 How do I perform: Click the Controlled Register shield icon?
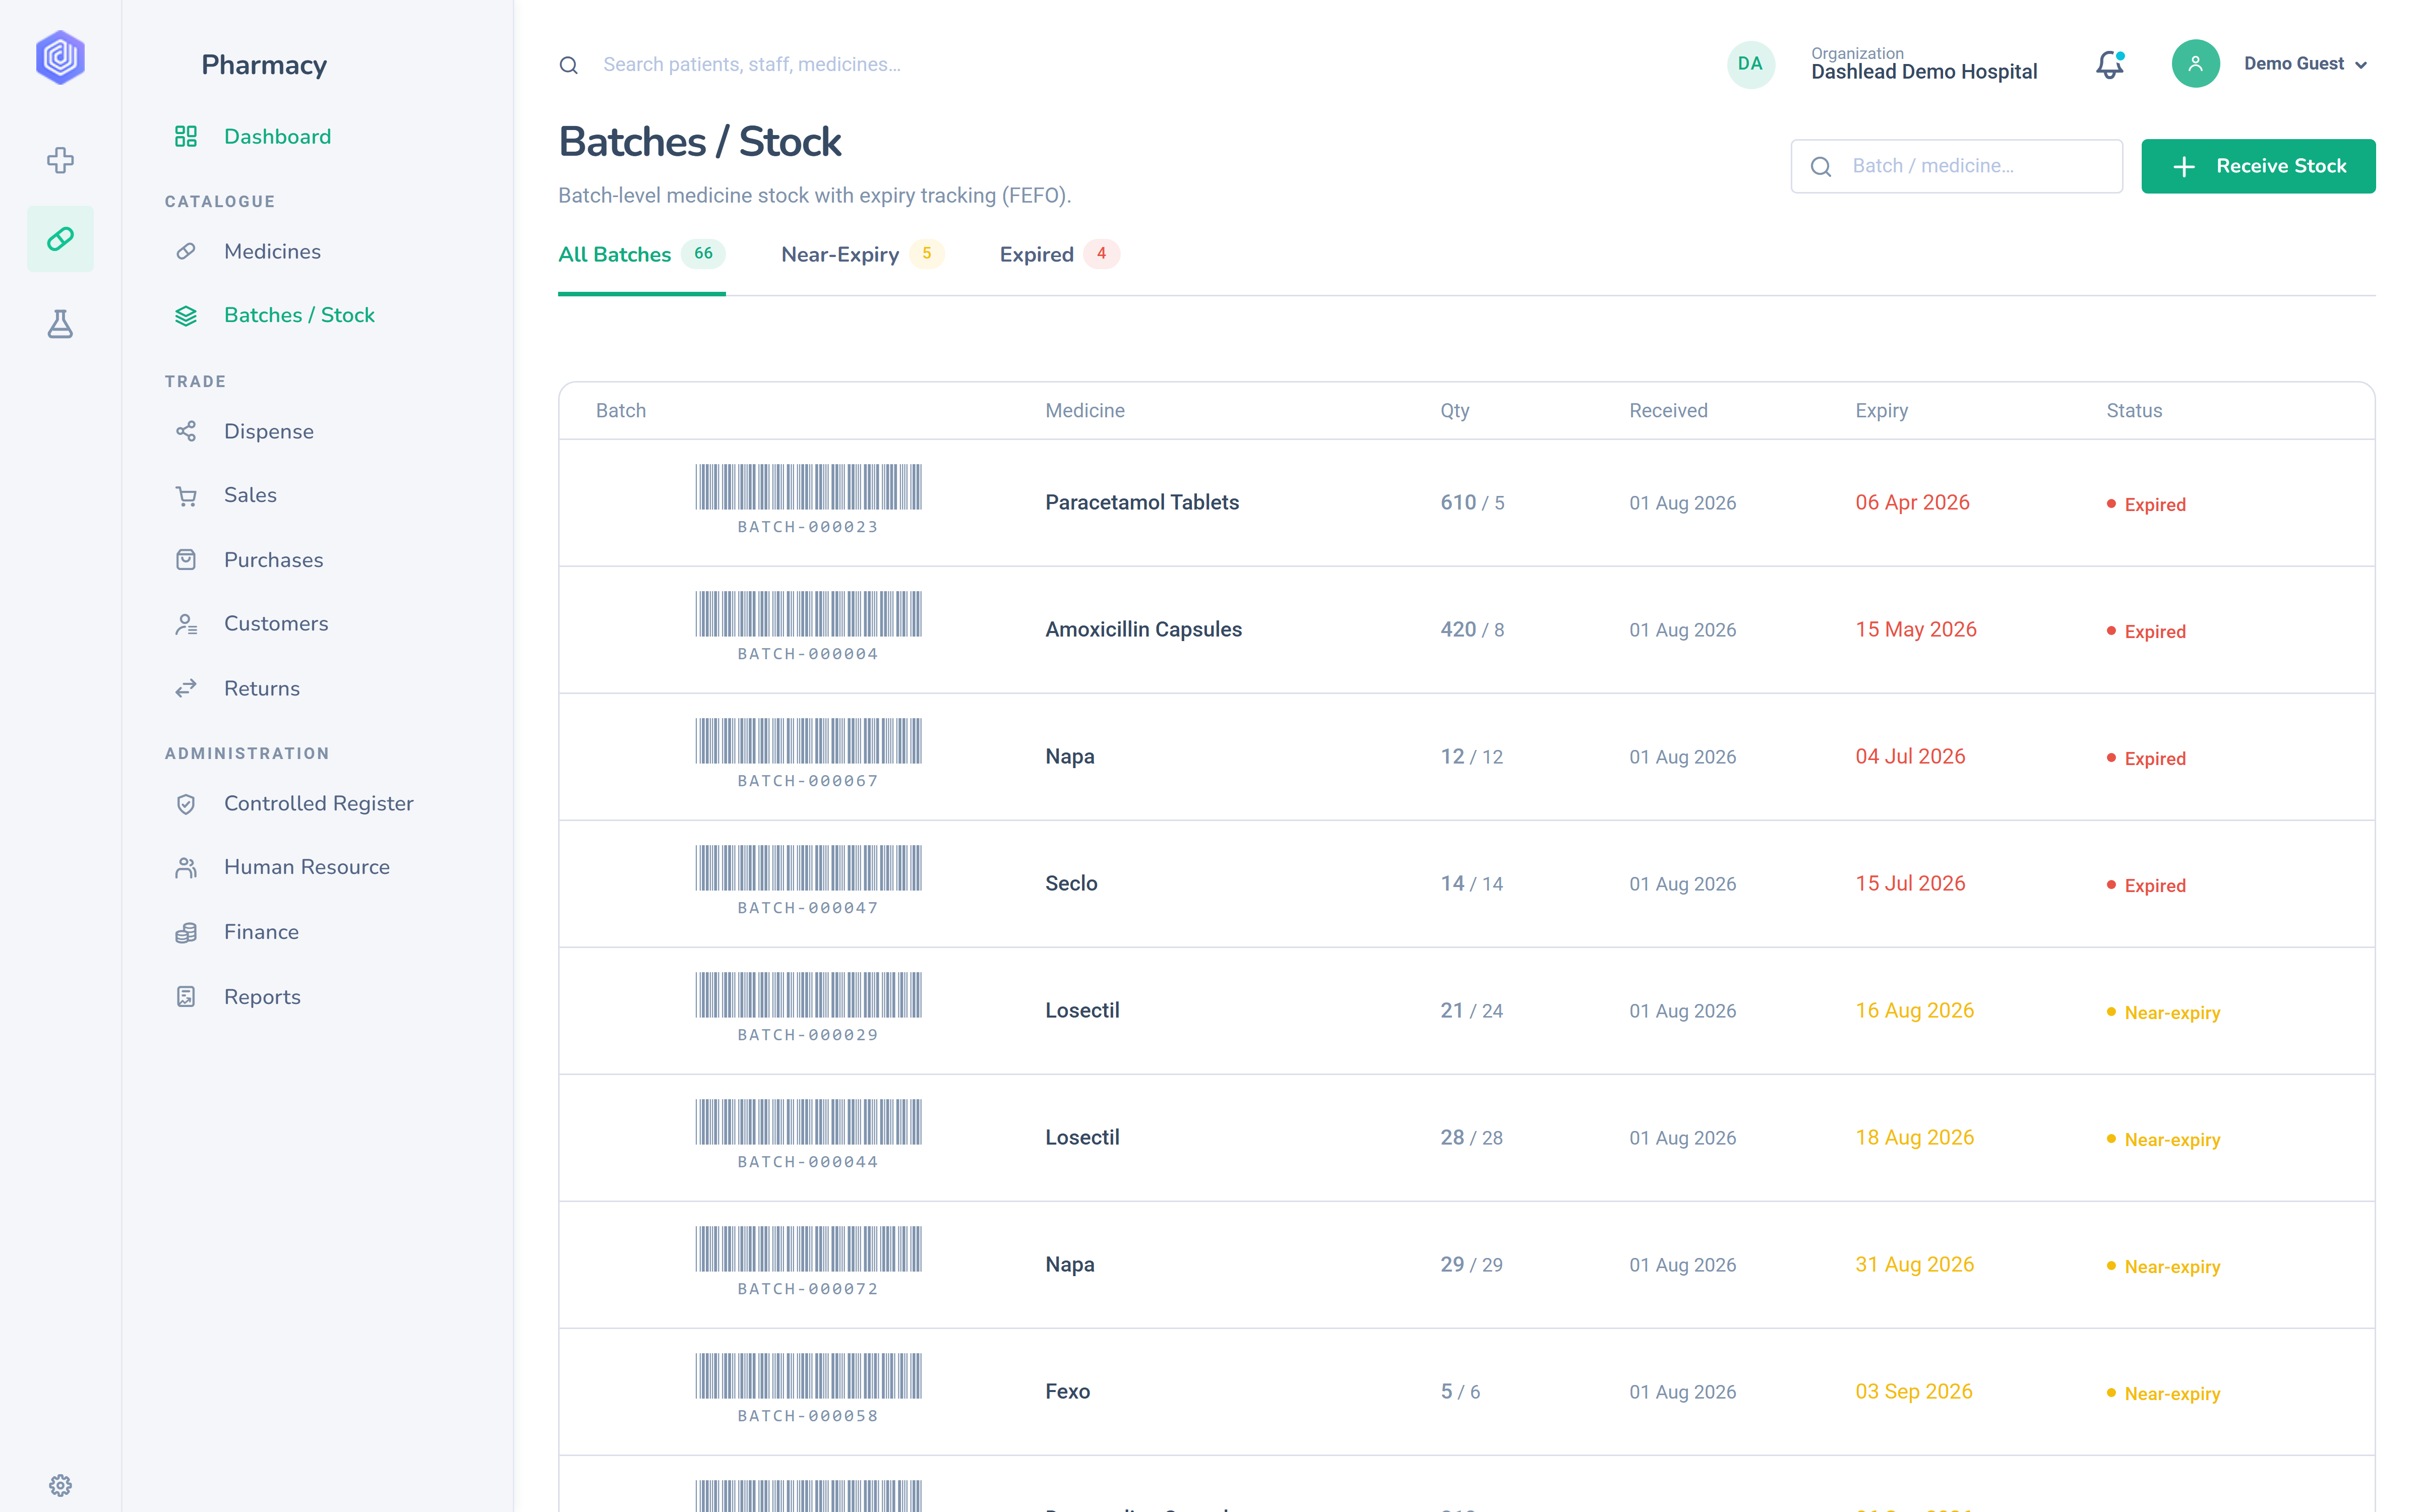186,804
